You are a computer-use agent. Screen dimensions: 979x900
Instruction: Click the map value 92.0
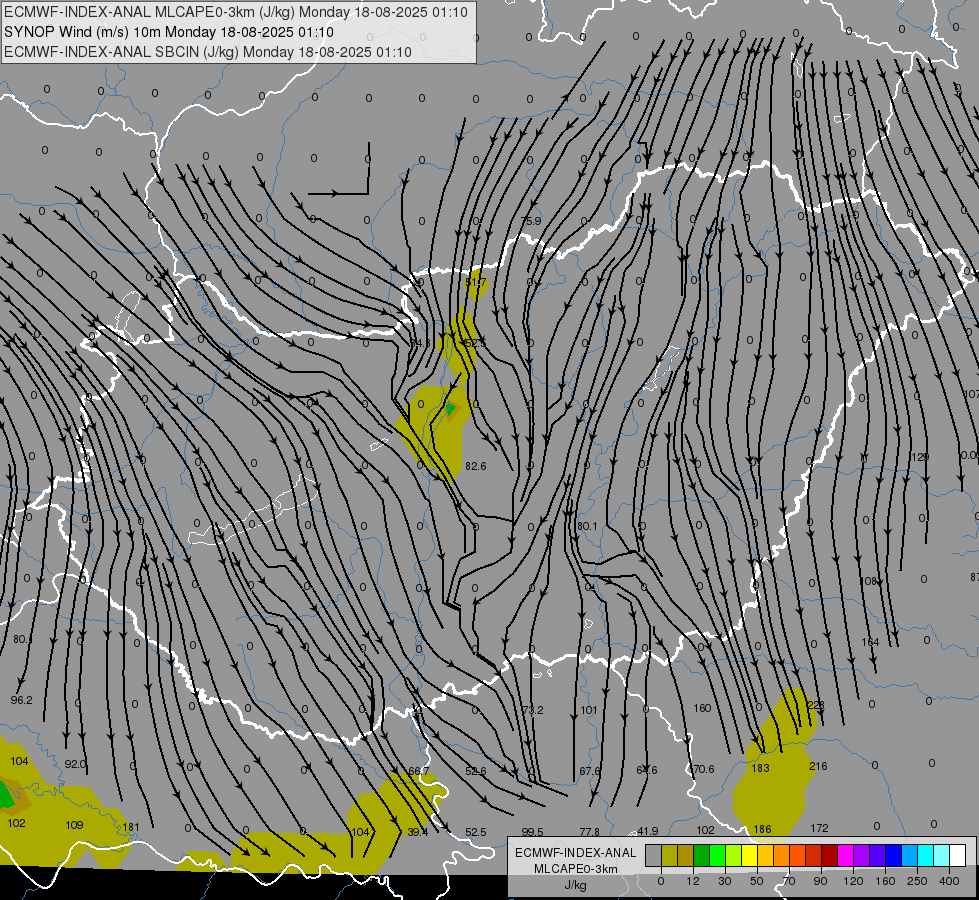(75, 764)
